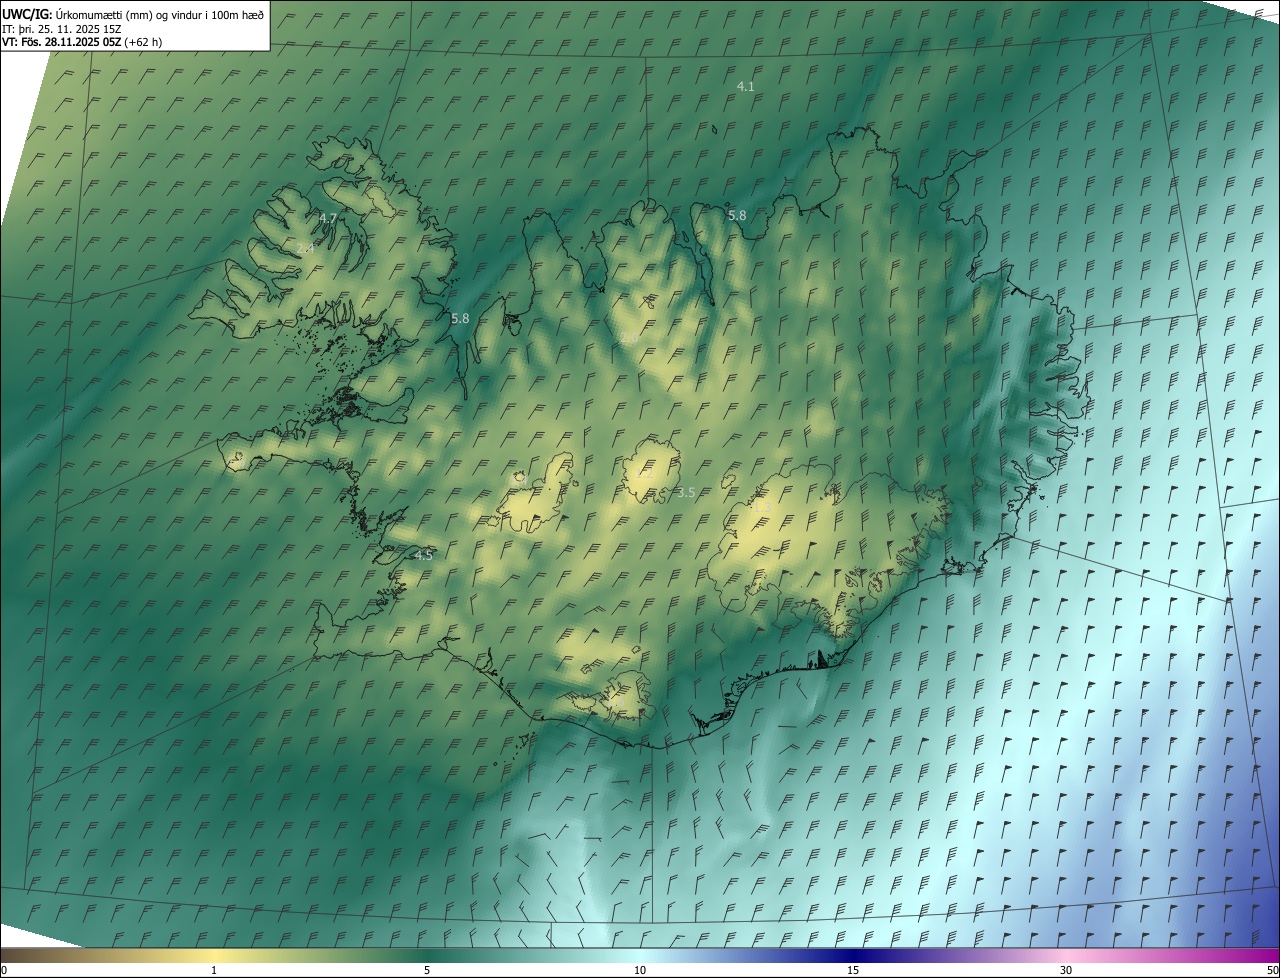This screenshot has width=1280, height=978.
Task: Click the 1.2 value label on Hofsjökull glacier
Action: (x=645, y=476)
